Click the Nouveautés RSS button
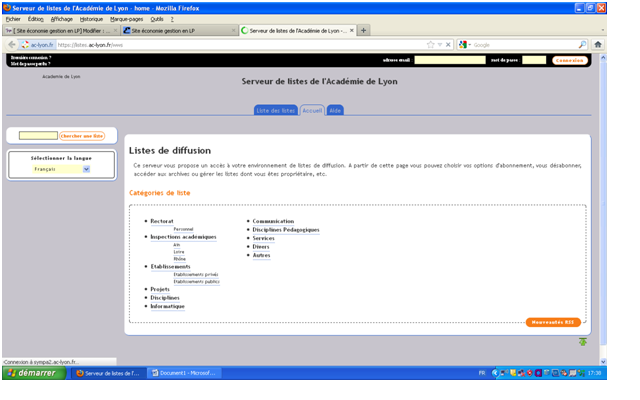This screenshot has height=400, width=640. [553, 322]
